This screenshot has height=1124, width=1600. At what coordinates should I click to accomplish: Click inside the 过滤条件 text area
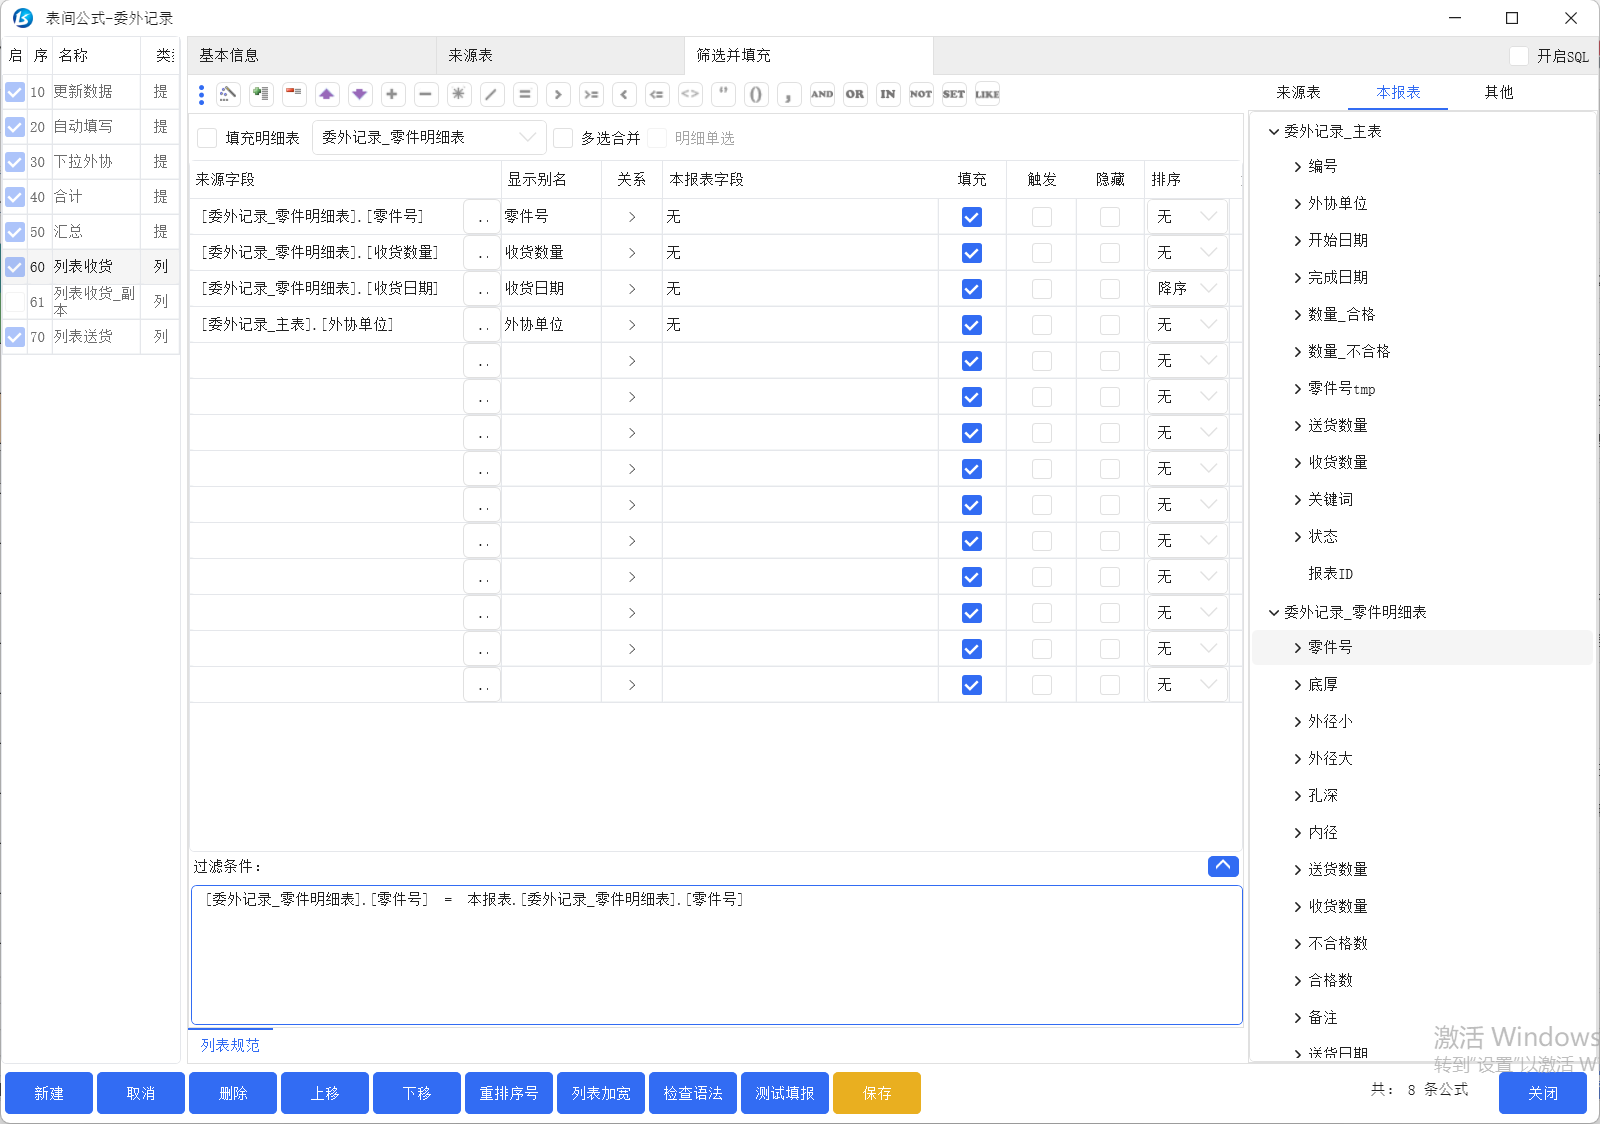(716, 955)
